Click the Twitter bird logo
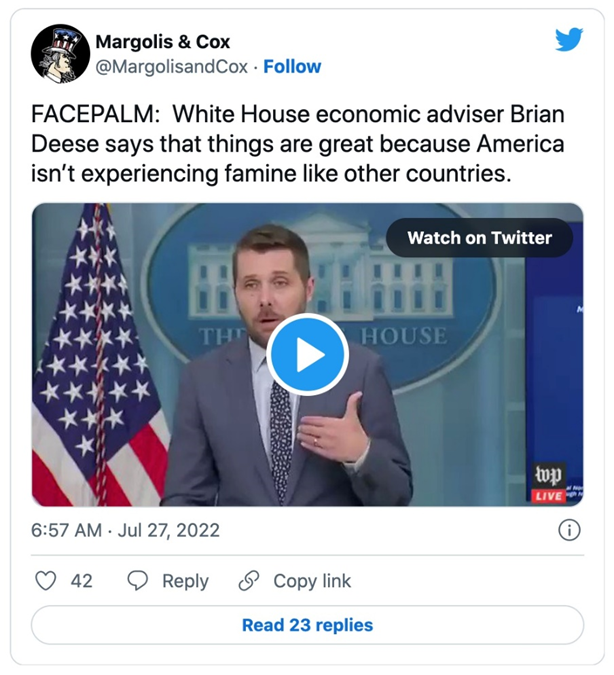 pyautogui.click(x=568, y=40)
